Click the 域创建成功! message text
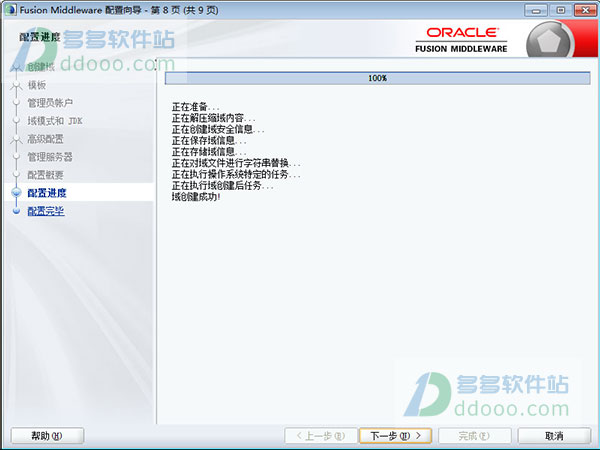 (196, 197)
